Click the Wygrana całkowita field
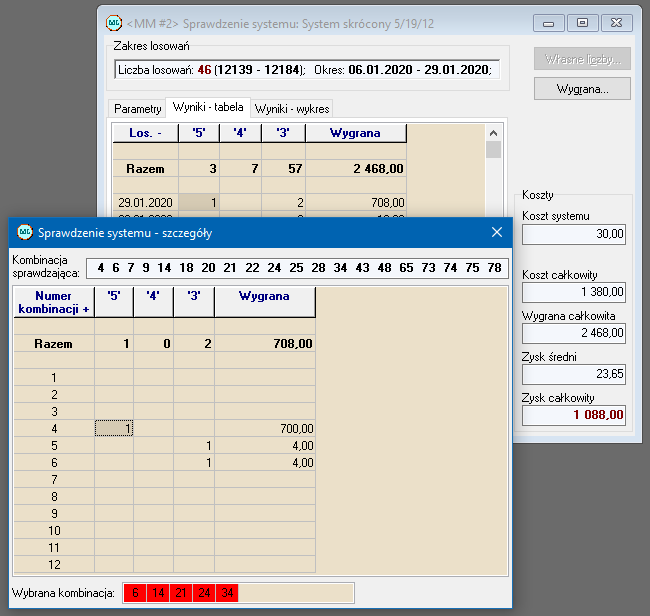 (x=575, y=333)
